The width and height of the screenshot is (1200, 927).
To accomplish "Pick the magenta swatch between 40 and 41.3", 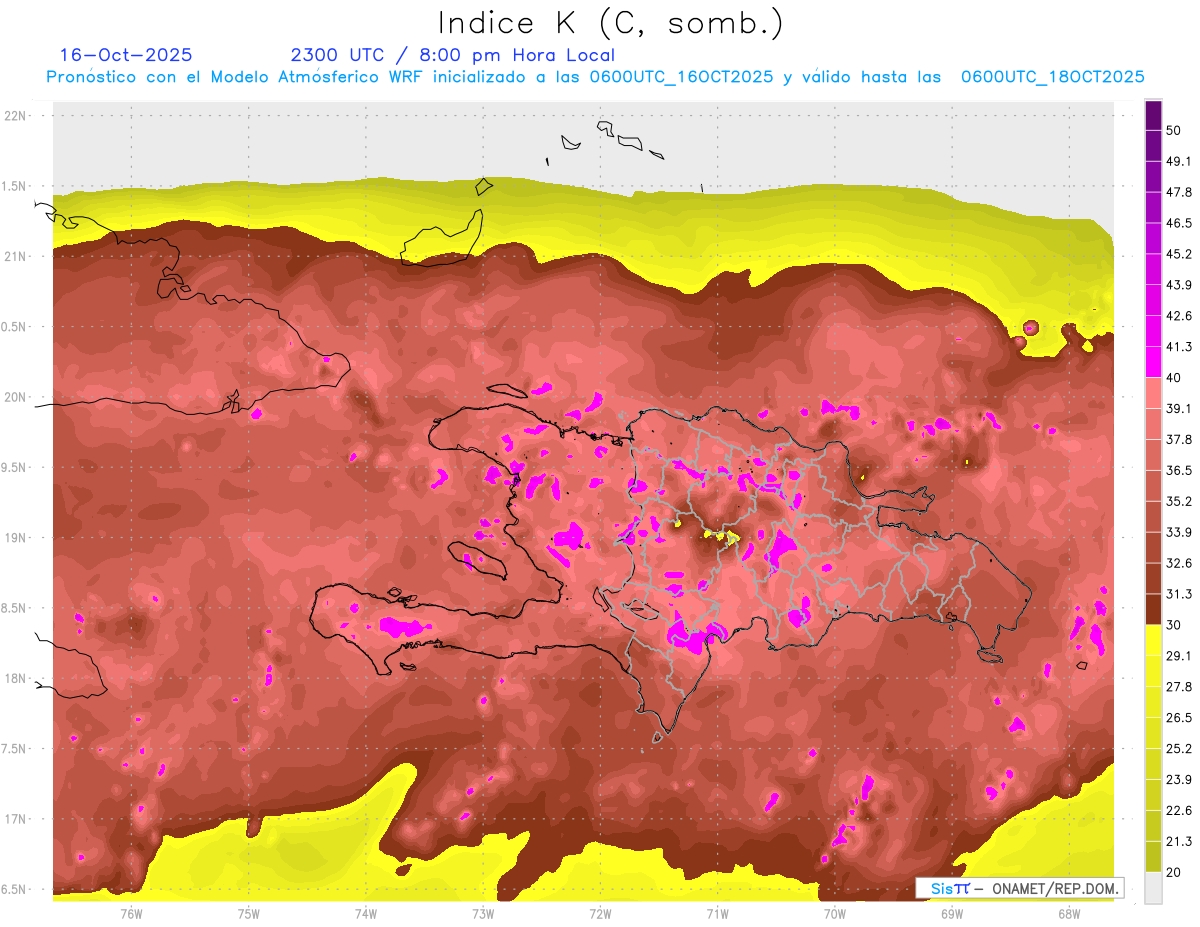I will [x=1153, y=361].
